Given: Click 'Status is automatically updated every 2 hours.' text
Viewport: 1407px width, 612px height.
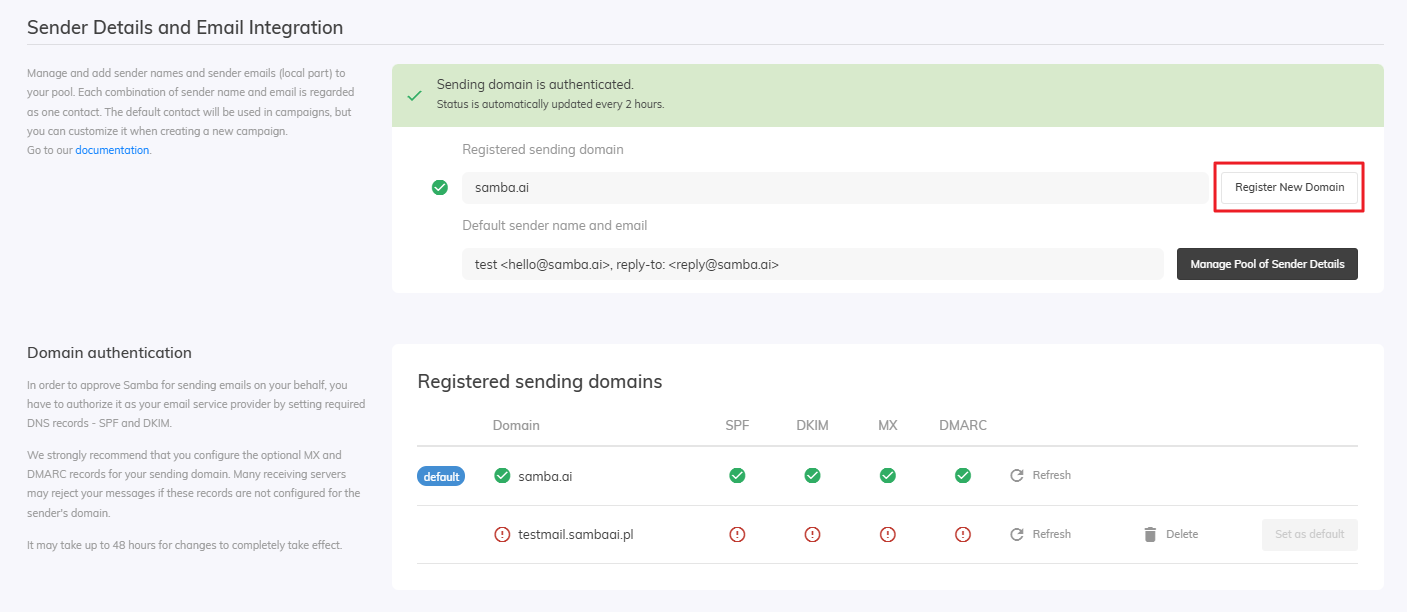Looking at the screenshot, I should [x=550, y=104].
